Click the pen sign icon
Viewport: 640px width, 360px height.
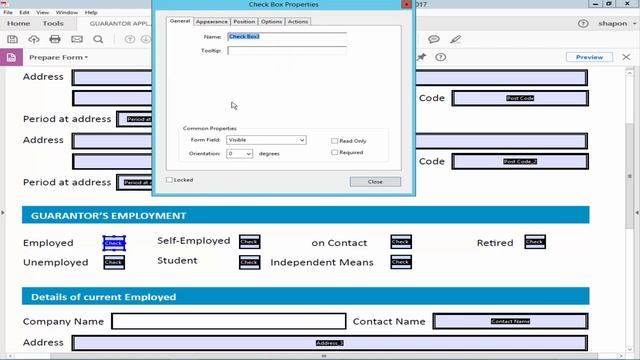click(456, 39)
